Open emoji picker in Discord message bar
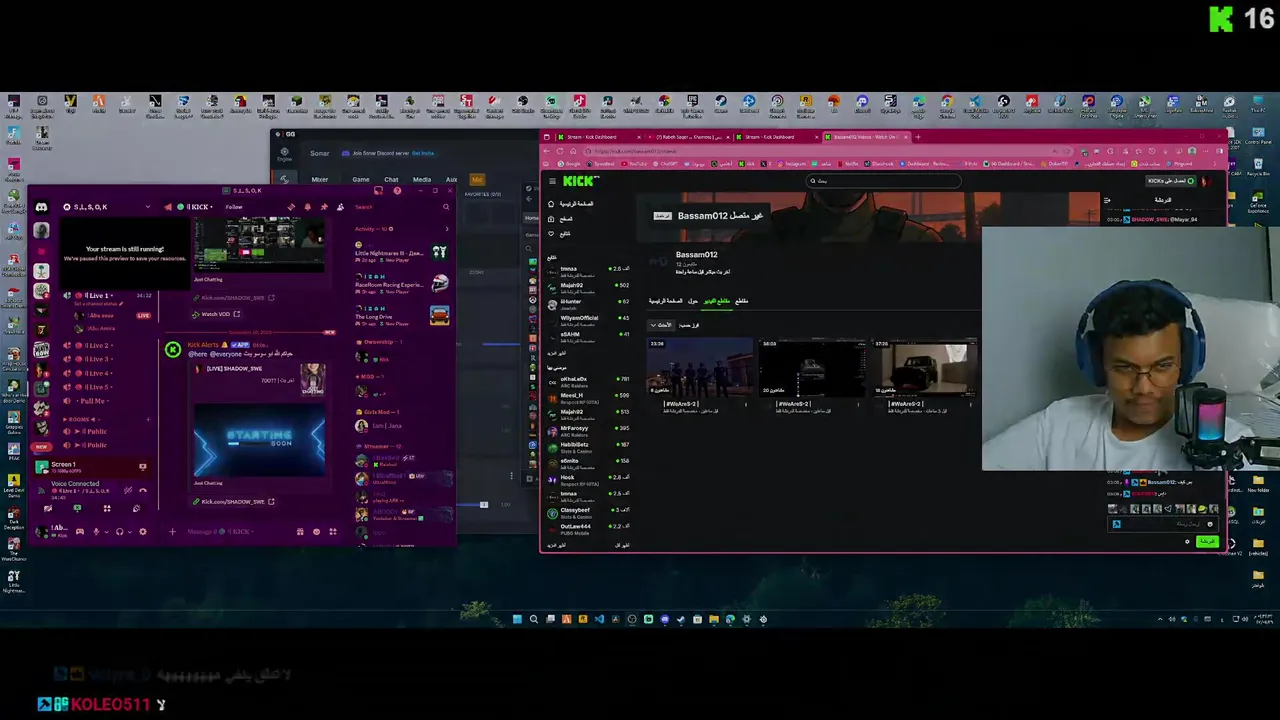1280x720 pixels. click(316, 532)
